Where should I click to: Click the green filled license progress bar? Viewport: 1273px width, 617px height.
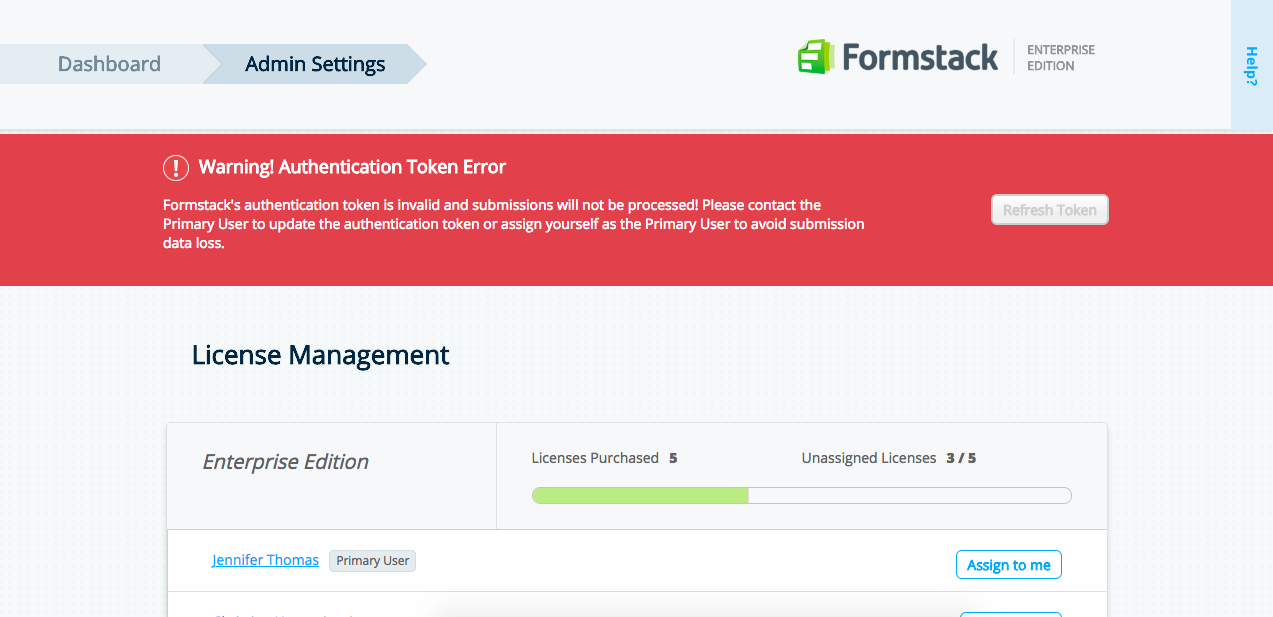pyautogui.click(x=640, y=495)
